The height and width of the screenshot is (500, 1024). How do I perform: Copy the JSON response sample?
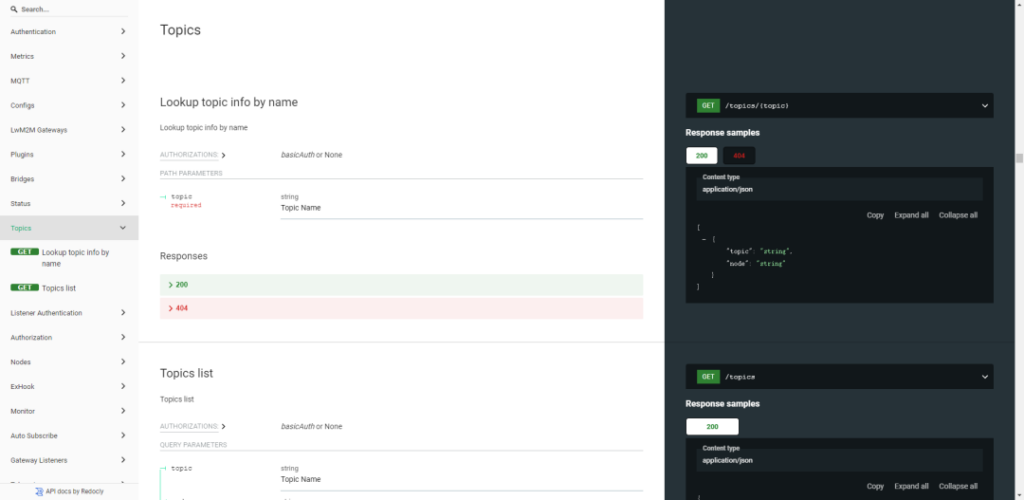(875, 215)
